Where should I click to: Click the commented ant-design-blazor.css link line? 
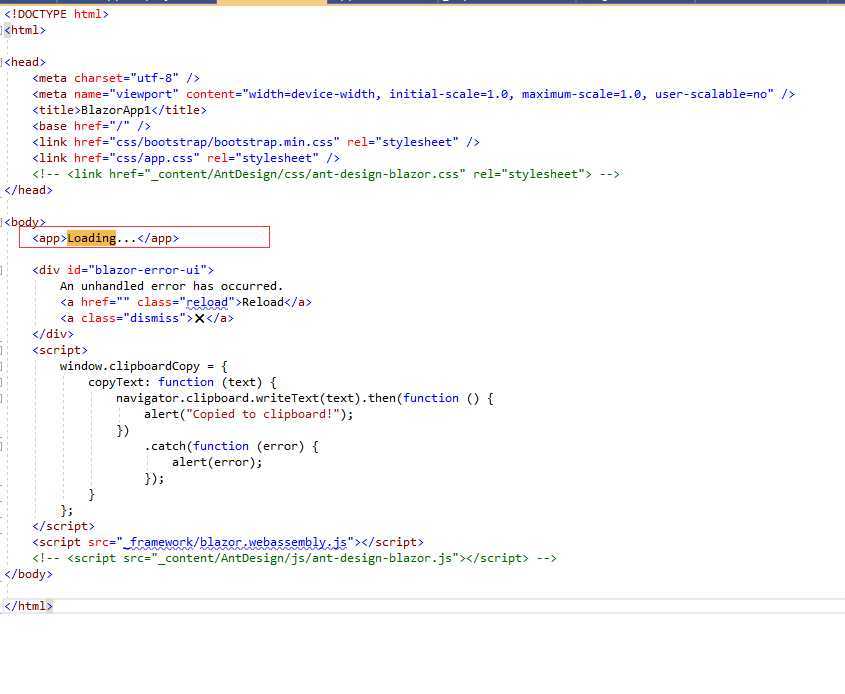pos(326,174)
